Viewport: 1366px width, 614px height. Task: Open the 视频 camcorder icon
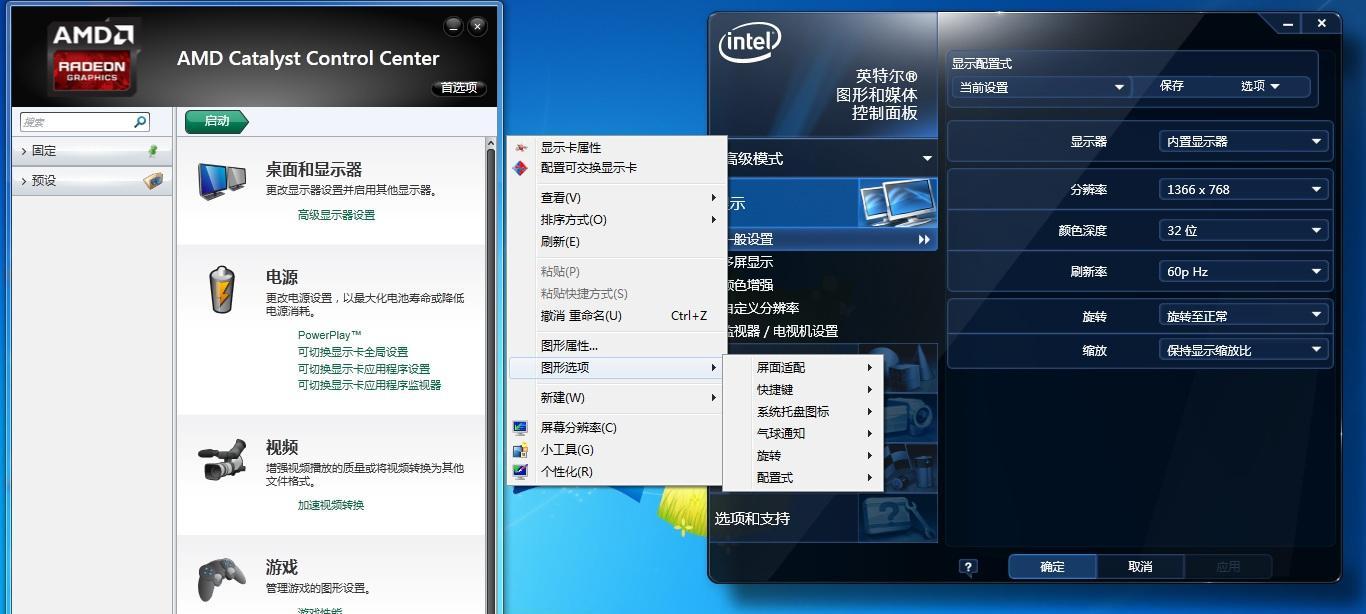pyautogui.click(x=222, y=460)
